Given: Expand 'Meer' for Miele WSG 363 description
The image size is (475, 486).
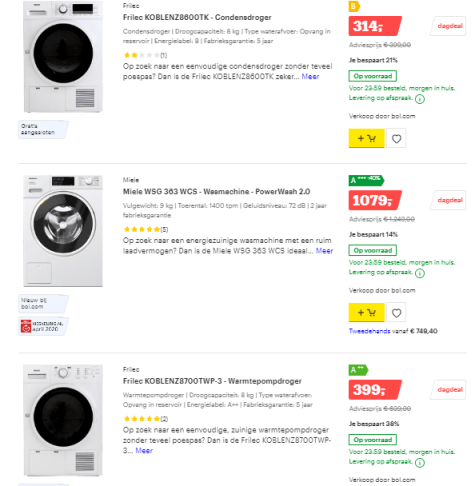Looking at the screenshot, I should pos(324,251).
